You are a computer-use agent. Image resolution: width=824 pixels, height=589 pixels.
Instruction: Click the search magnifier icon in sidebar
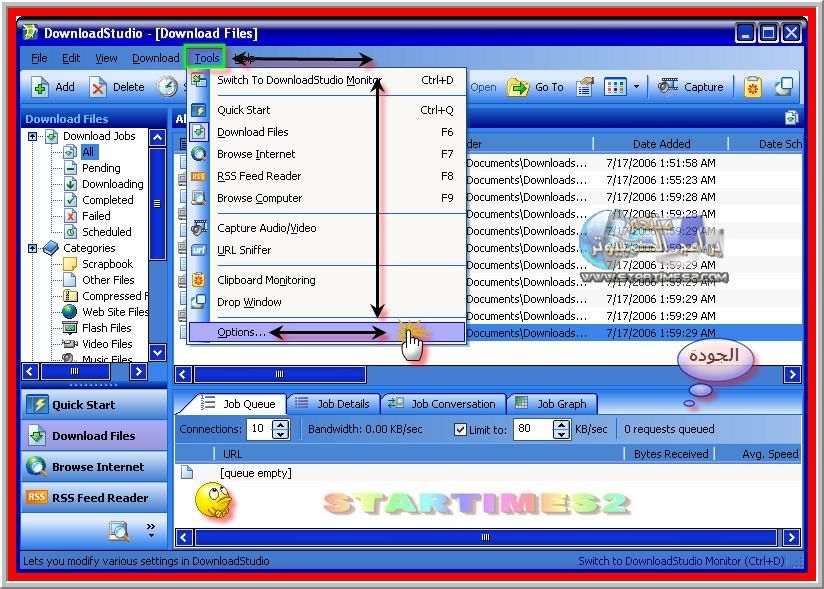[119, 531]
